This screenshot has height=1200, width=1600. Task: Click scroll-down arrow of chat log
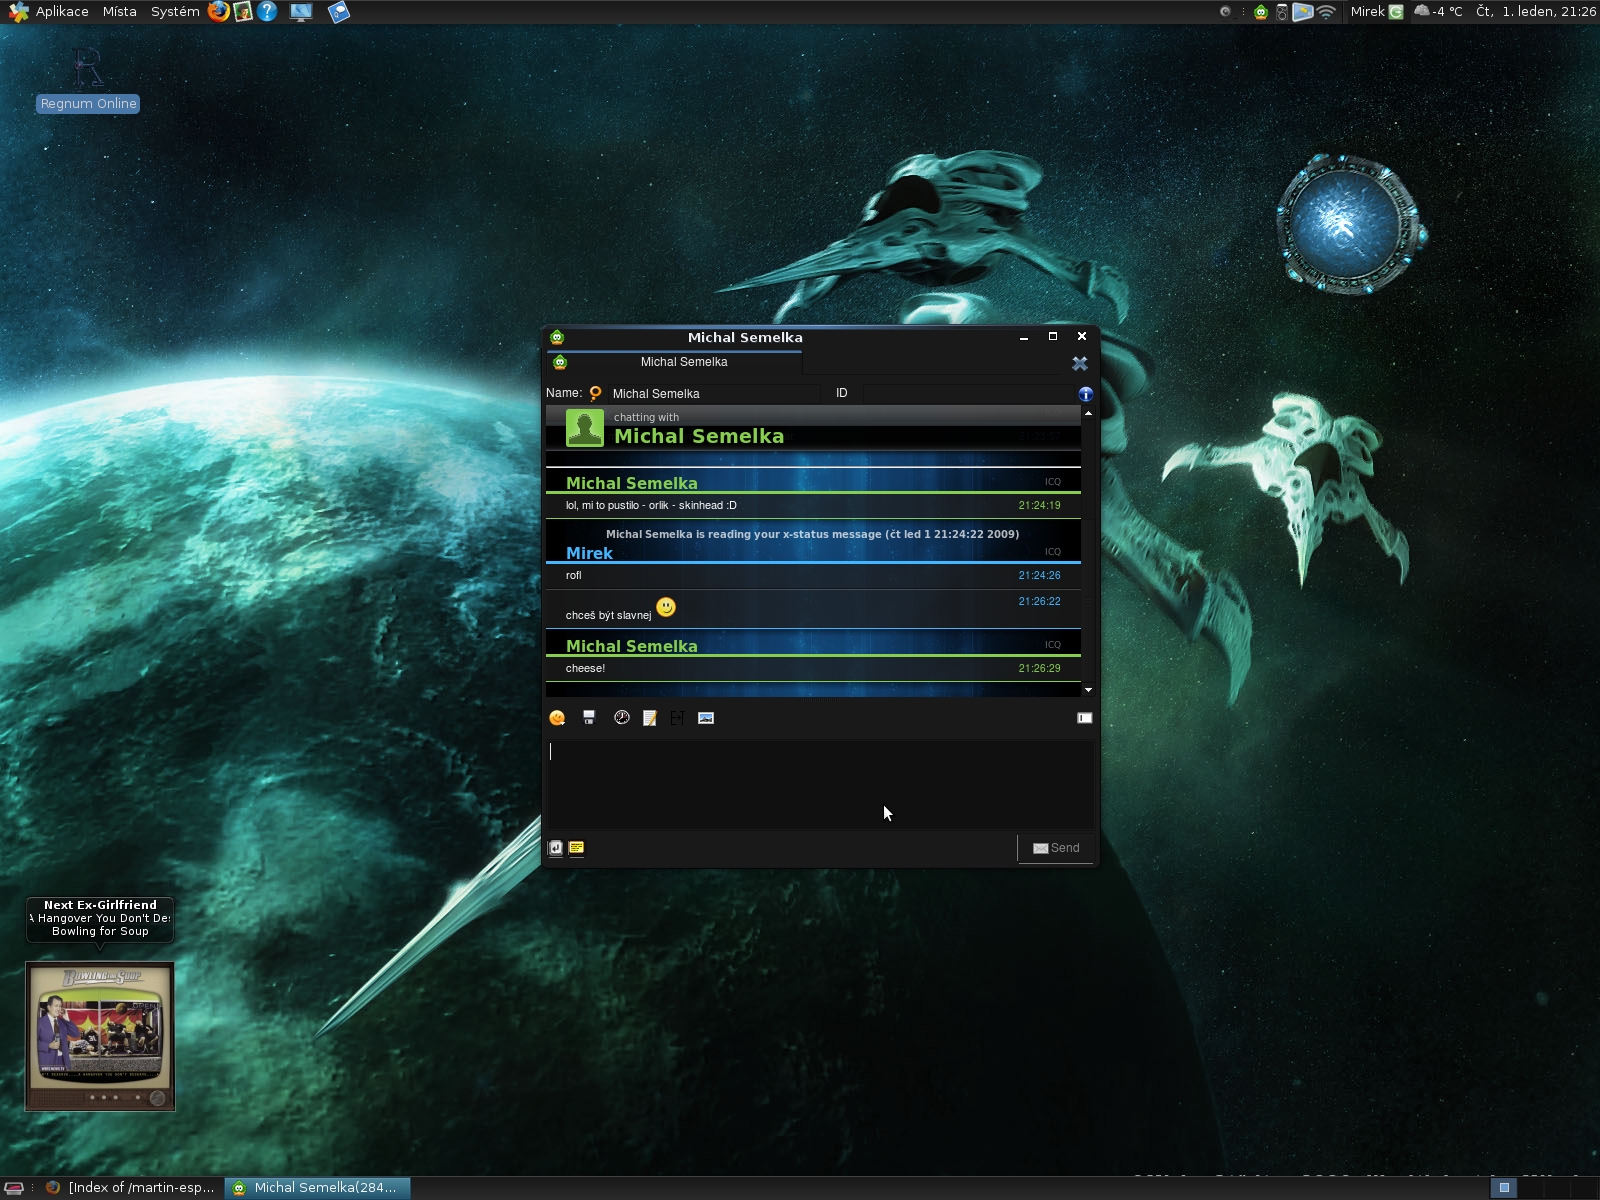click(x=1088, y=690)
